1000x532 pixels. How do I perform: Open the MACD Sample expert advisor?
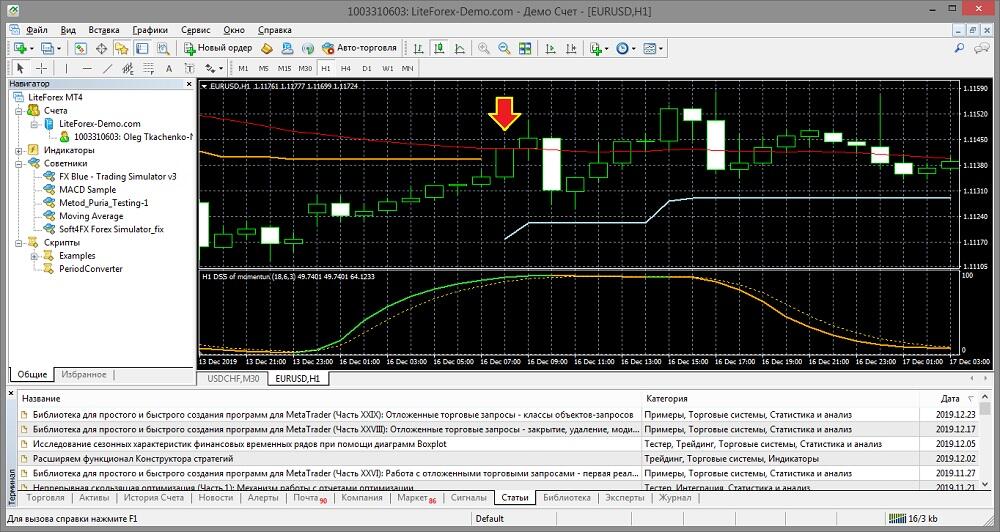(87, 189)
